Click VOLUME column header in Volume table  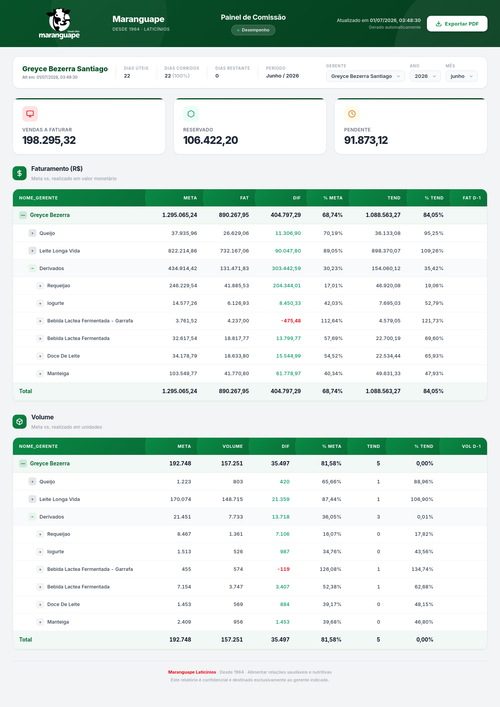point(233,446)
